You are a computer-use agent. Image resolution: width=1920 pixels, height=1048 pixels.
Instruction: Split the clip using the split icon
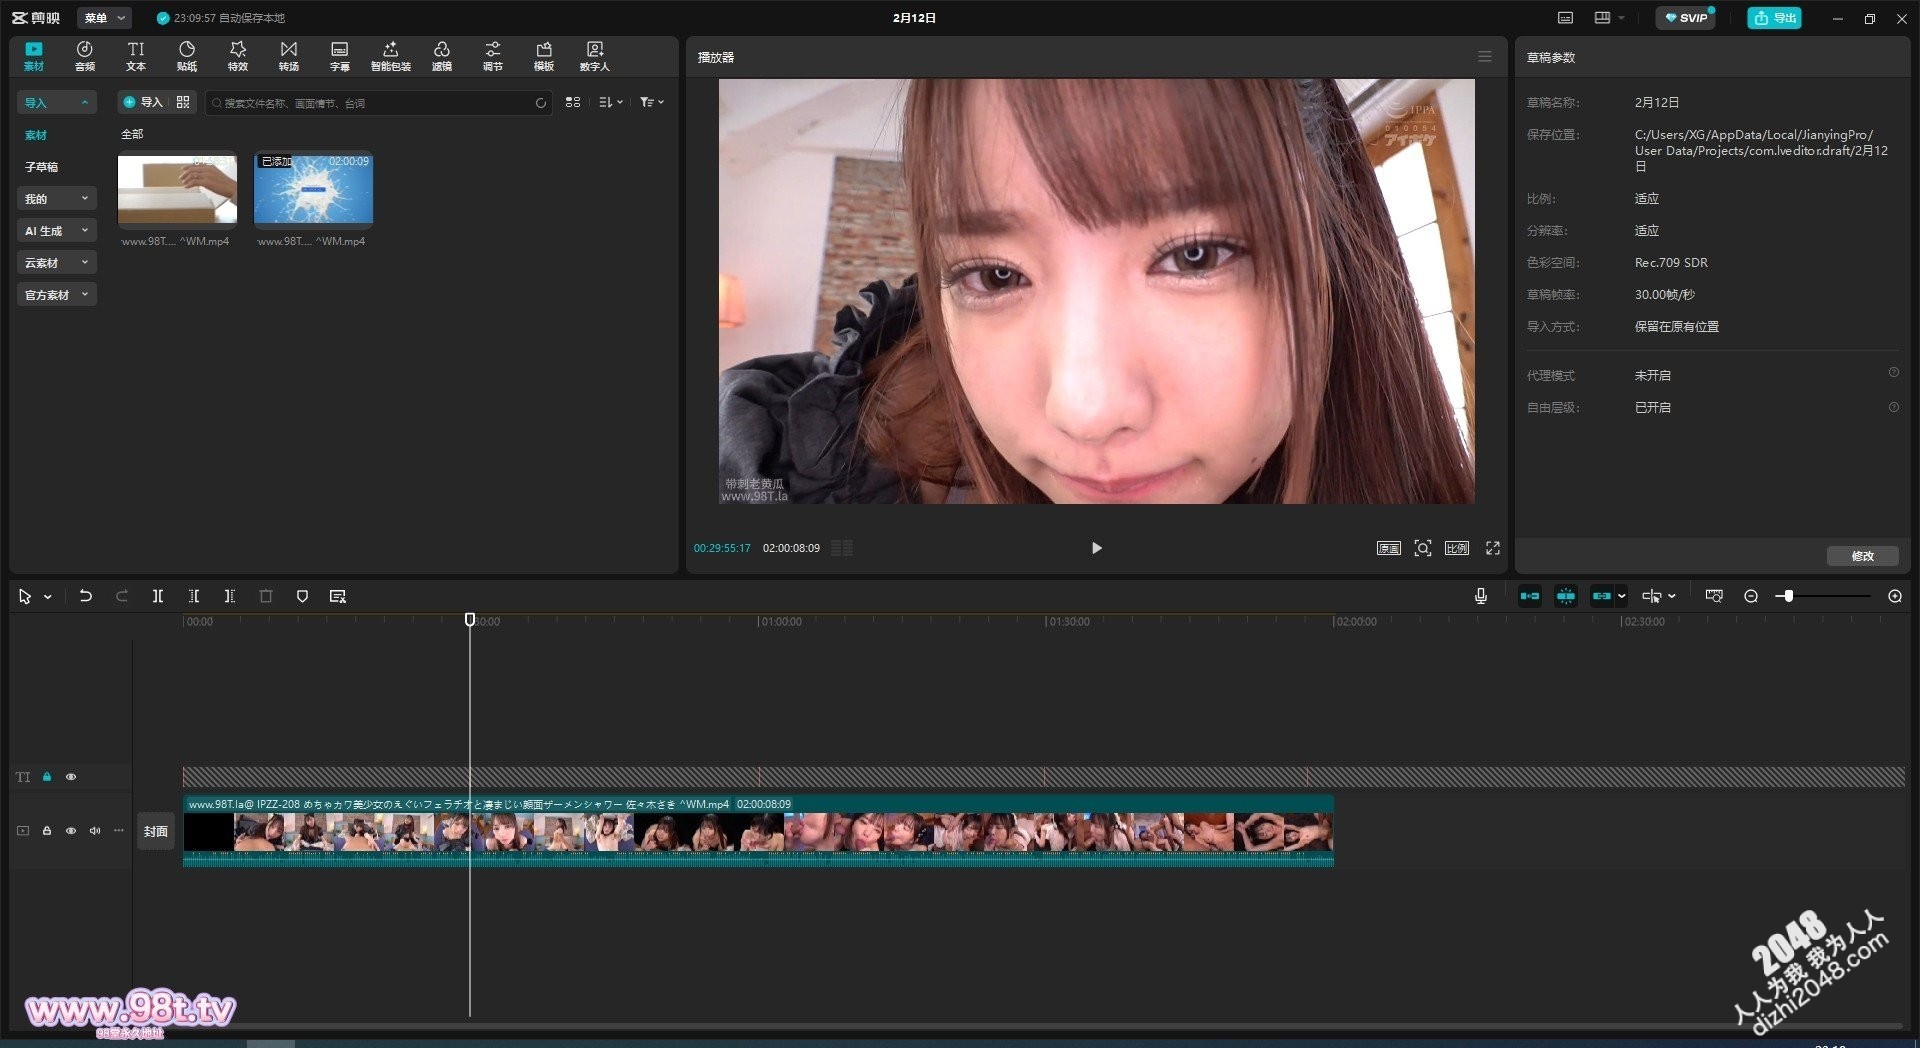[158, 596]
